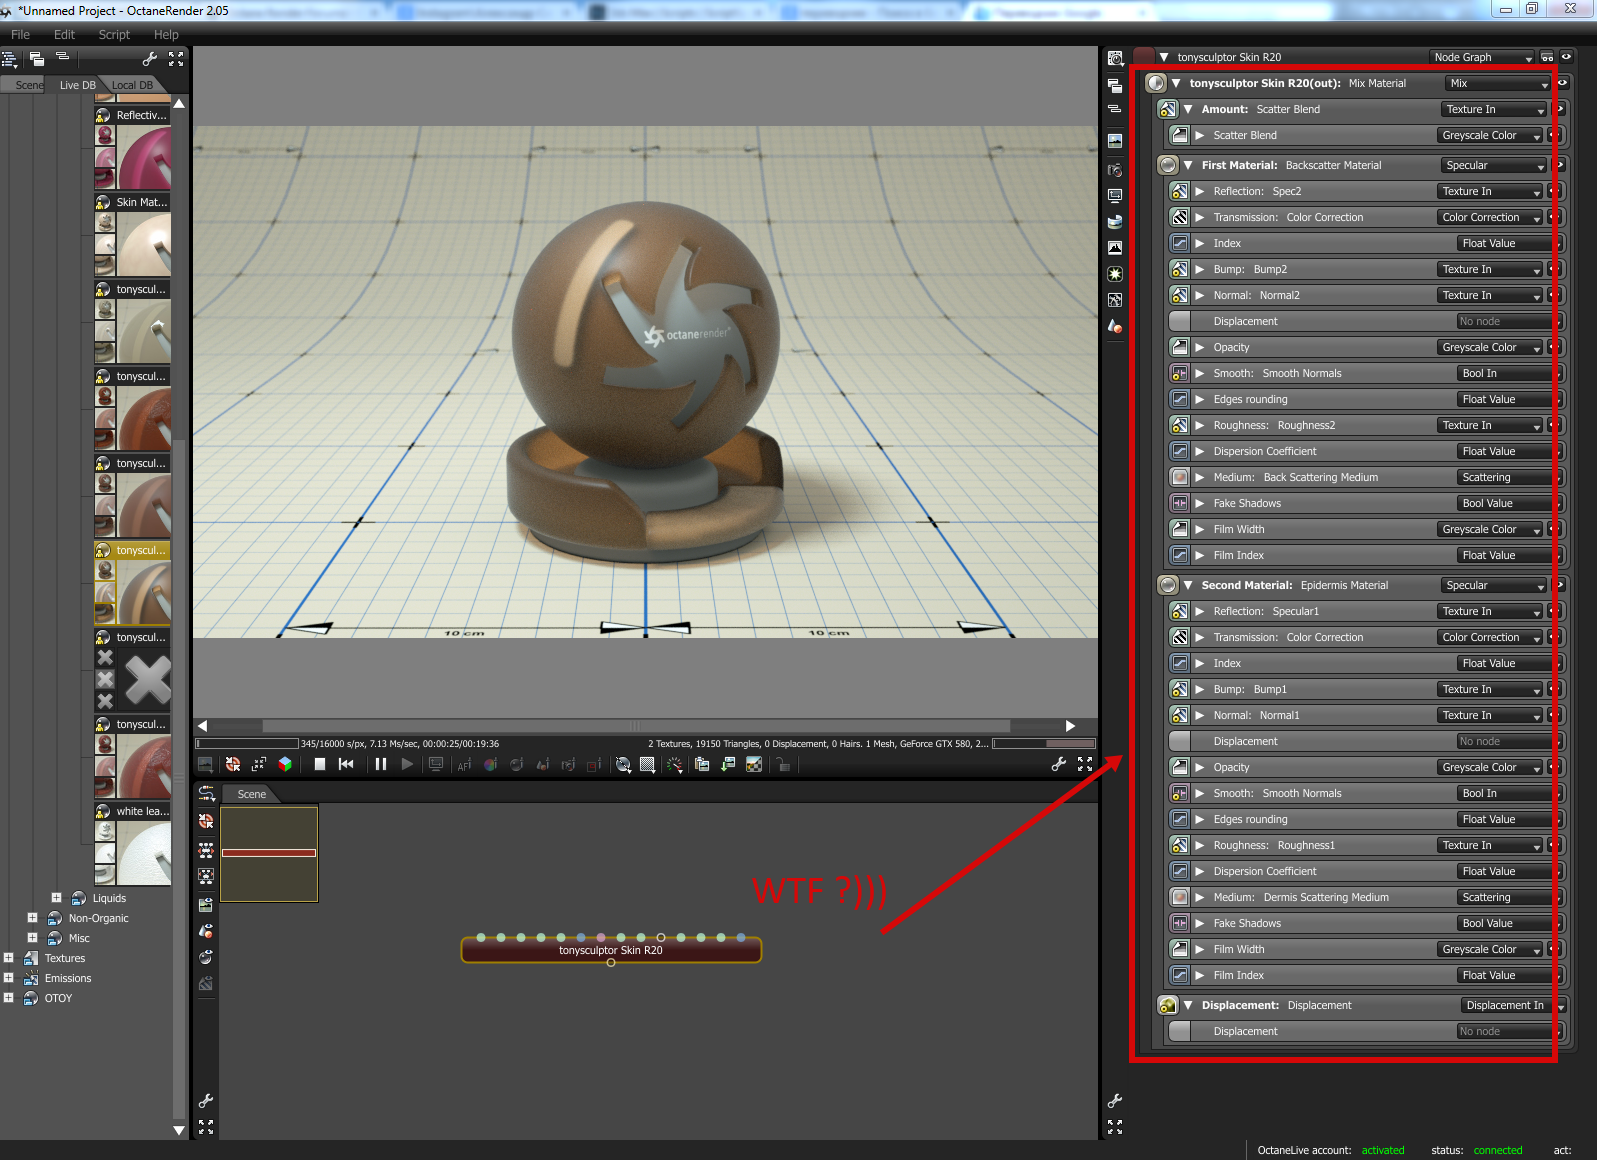Screen dimensions: 1597x1160
Task: Click the save render icon with green arrow
Action: [x=728, y=765]
